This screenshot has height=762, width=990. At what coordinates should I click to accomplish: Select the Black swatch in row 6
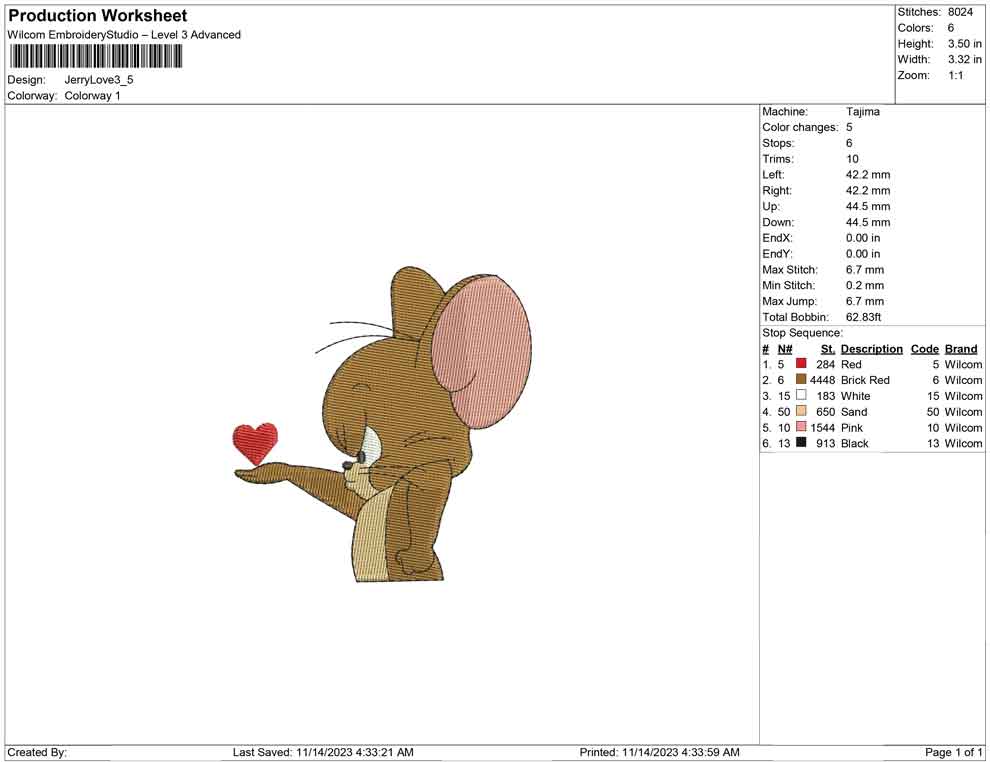tap(799, 443)
